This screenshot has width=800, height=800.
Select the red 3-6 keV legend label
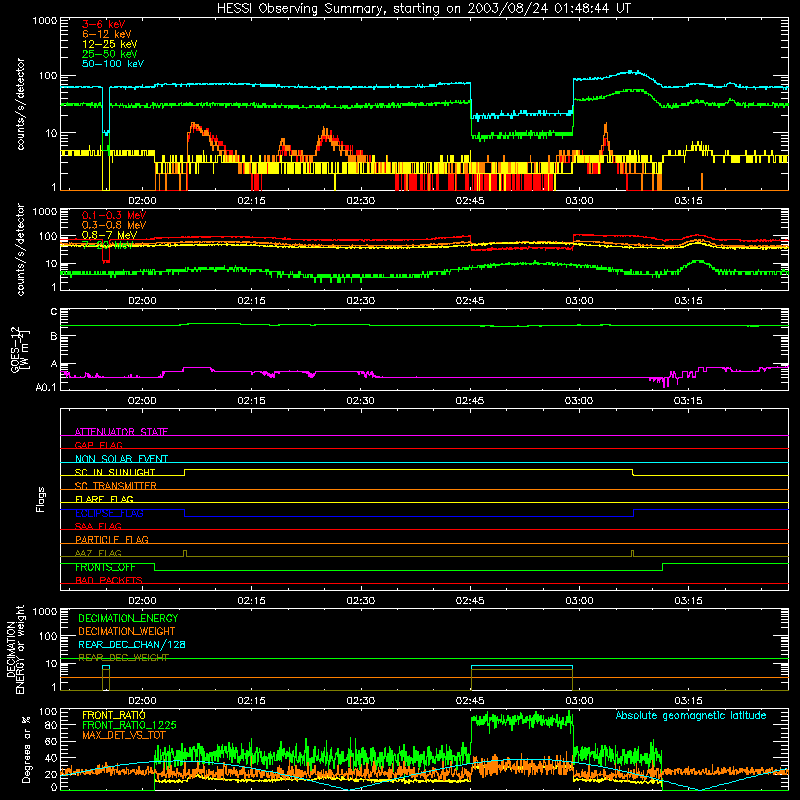pos(103,24)
